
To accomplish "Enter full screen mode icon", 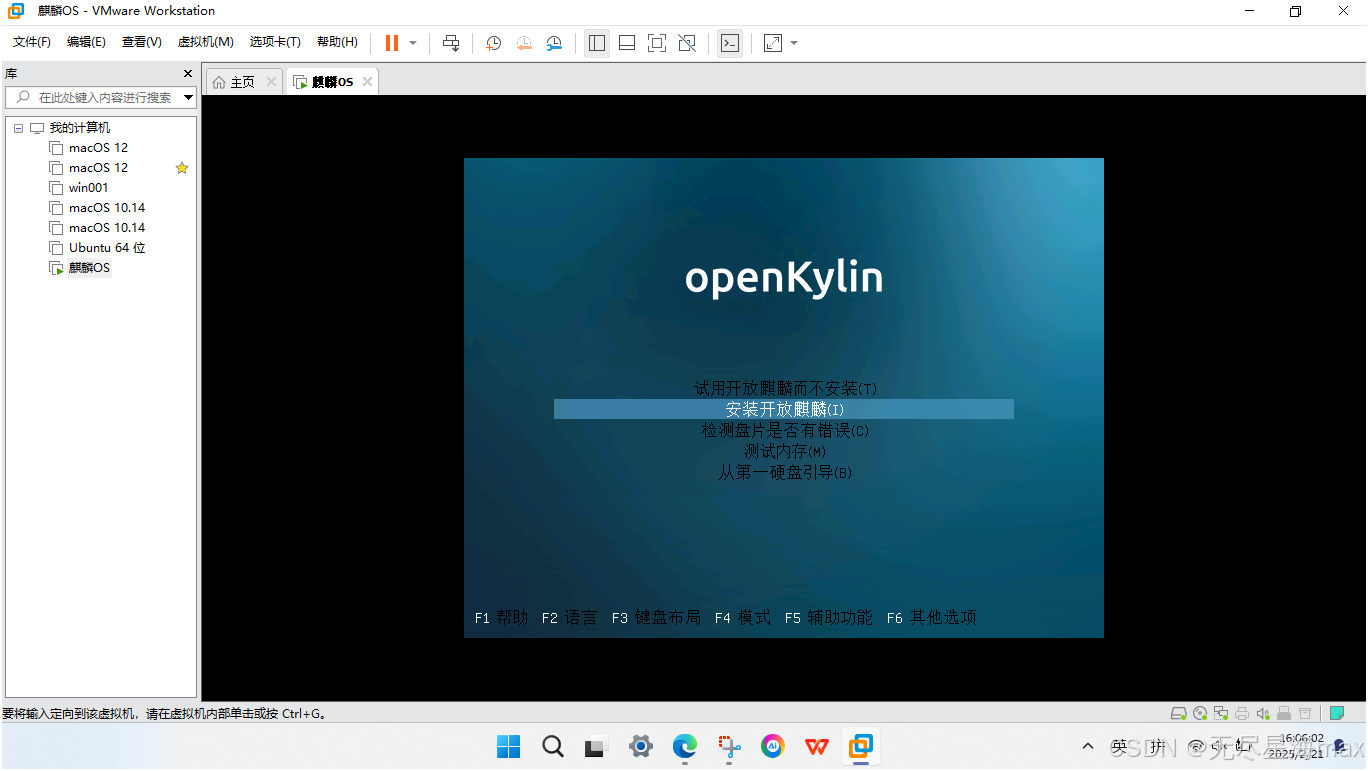I will tap(657, 43).
